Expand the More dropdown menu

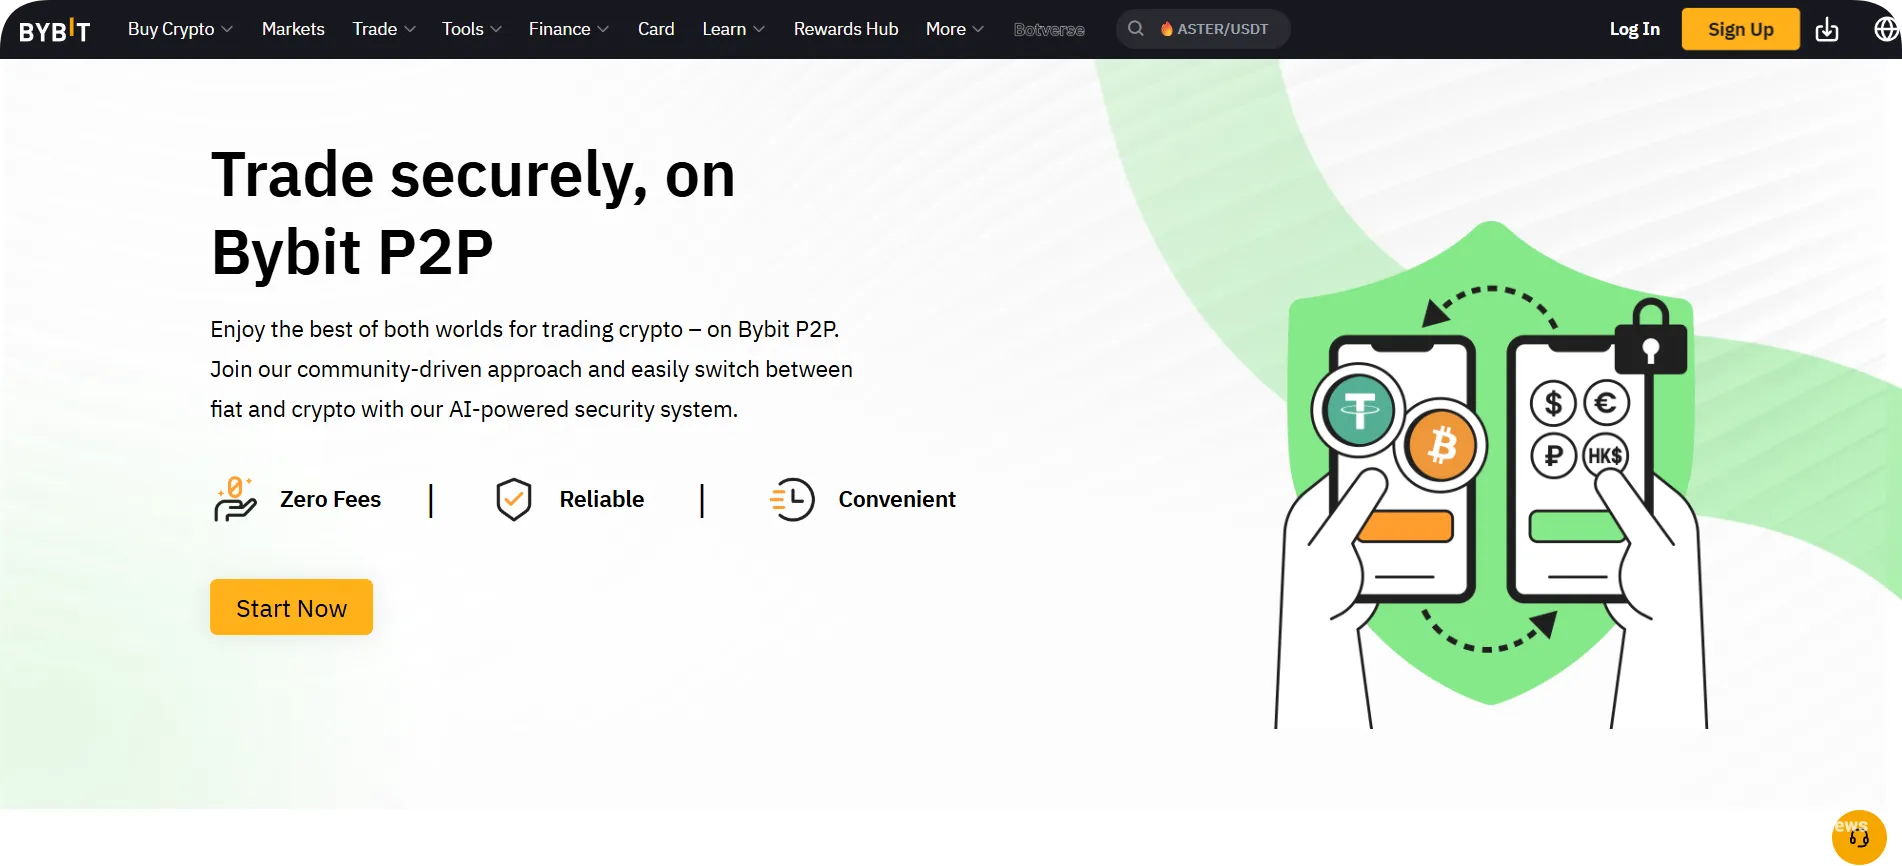point(955,29)
